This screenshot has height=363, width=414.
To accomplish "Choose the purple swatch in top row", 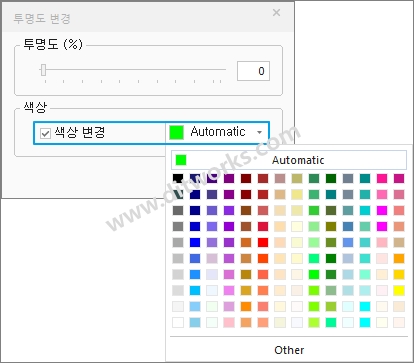I will pos(229,178).
